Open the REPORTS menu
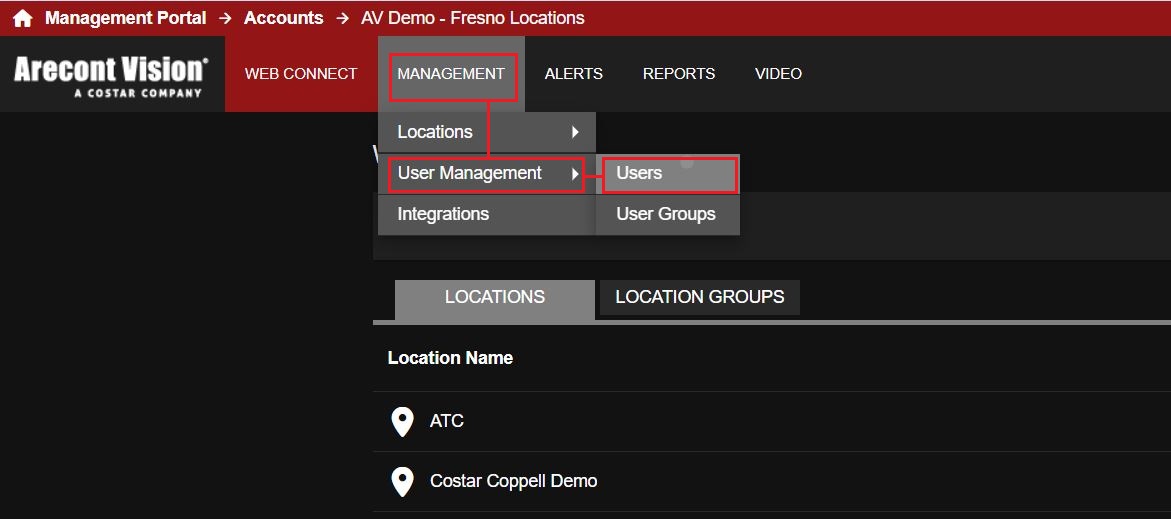Image resolution: width=1171 pixels, height=519 pixels. [x=679, y=74]
